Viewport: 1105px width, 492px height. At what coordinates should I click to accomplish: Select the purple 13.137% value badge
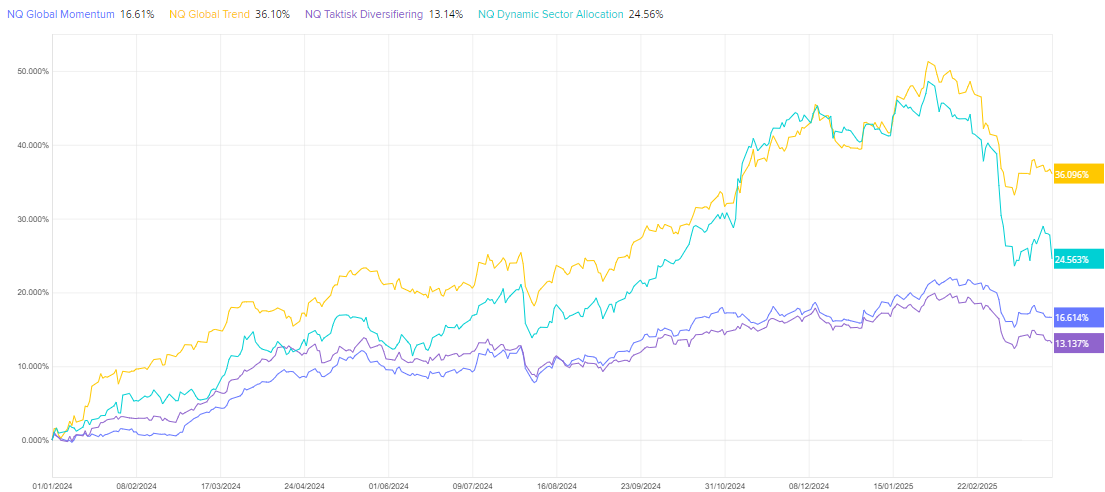[1077, 343]
